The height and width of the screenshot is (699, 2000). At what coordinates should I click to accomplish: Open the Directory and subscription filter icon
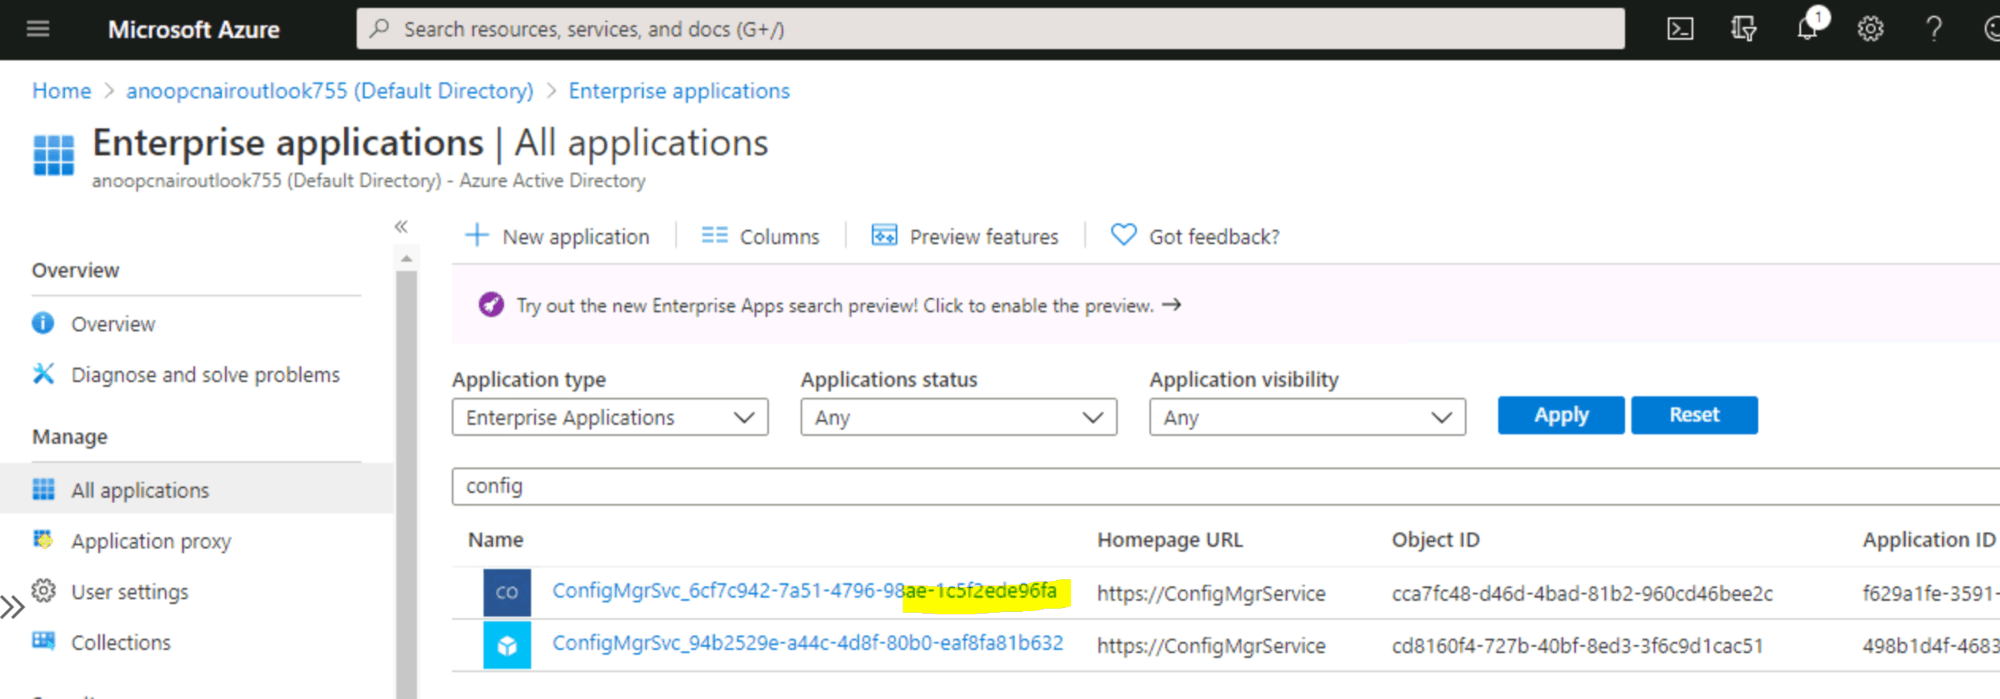click(1744, 29)
